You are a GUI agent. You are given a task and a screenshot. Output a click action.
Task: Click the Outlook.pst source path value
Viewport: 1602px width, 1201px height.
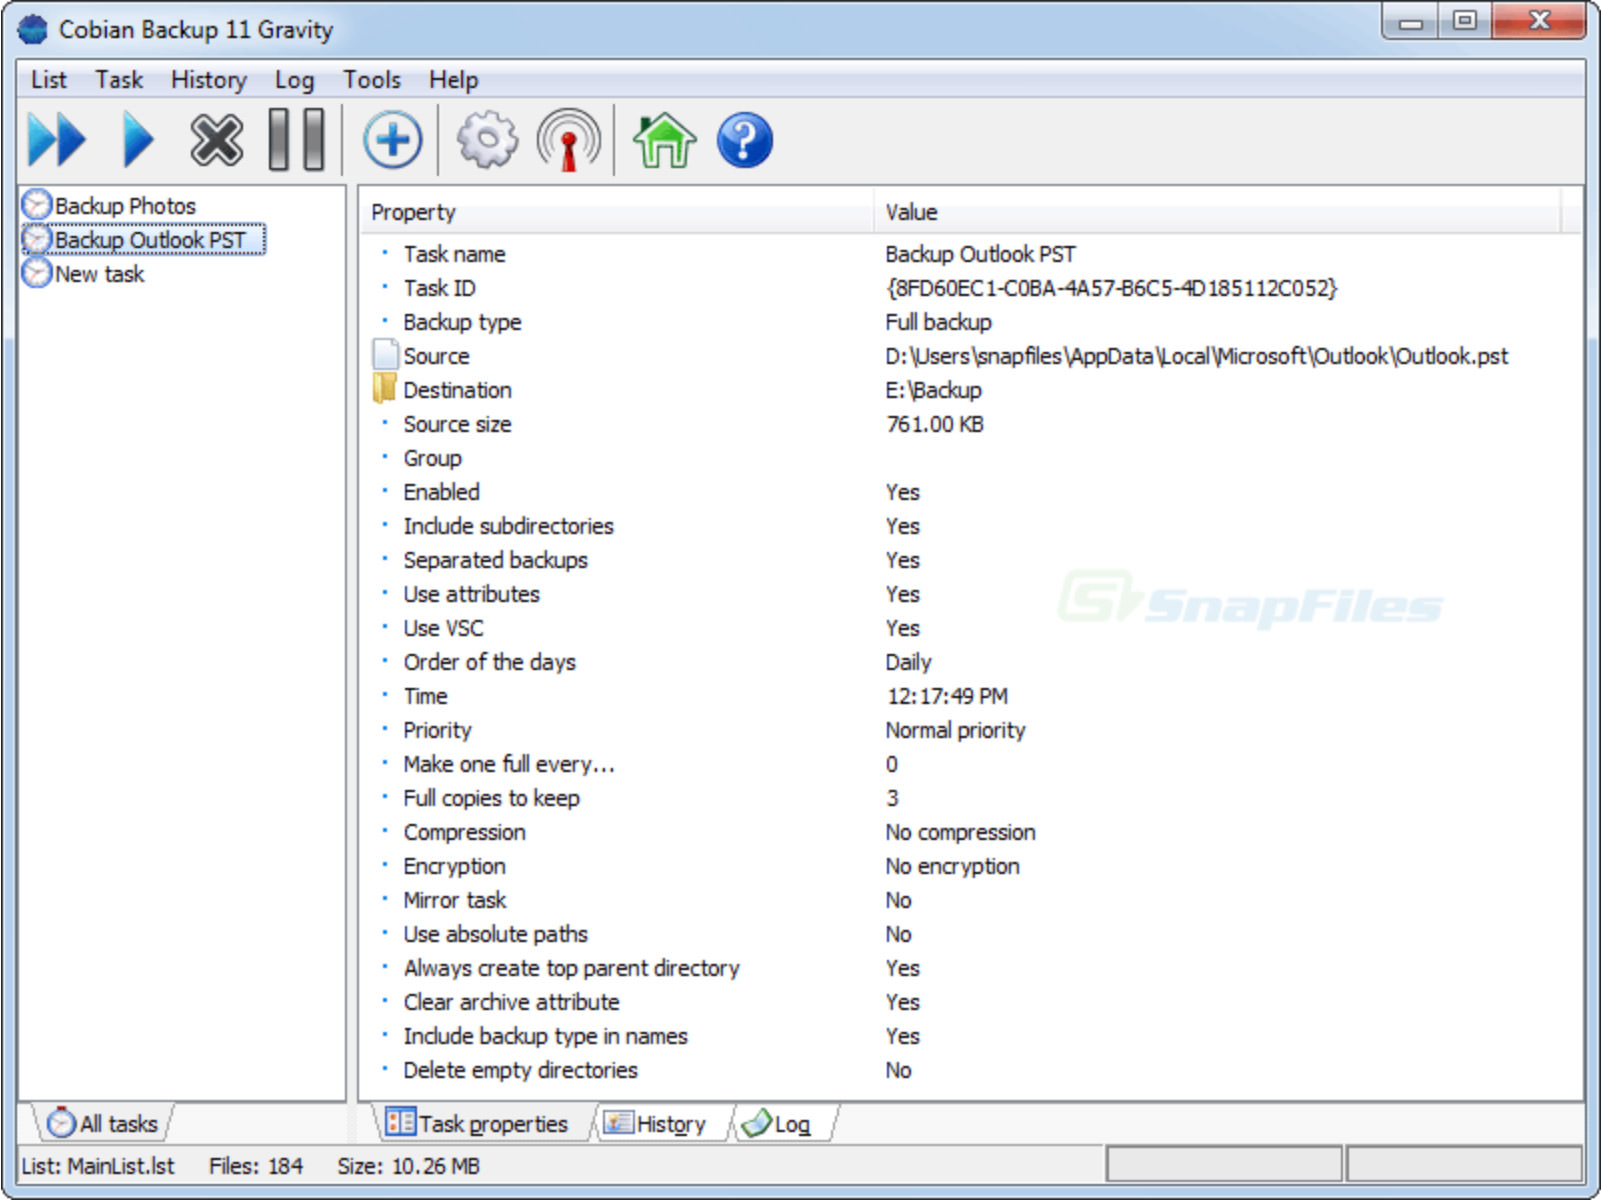coord(1196,356)
